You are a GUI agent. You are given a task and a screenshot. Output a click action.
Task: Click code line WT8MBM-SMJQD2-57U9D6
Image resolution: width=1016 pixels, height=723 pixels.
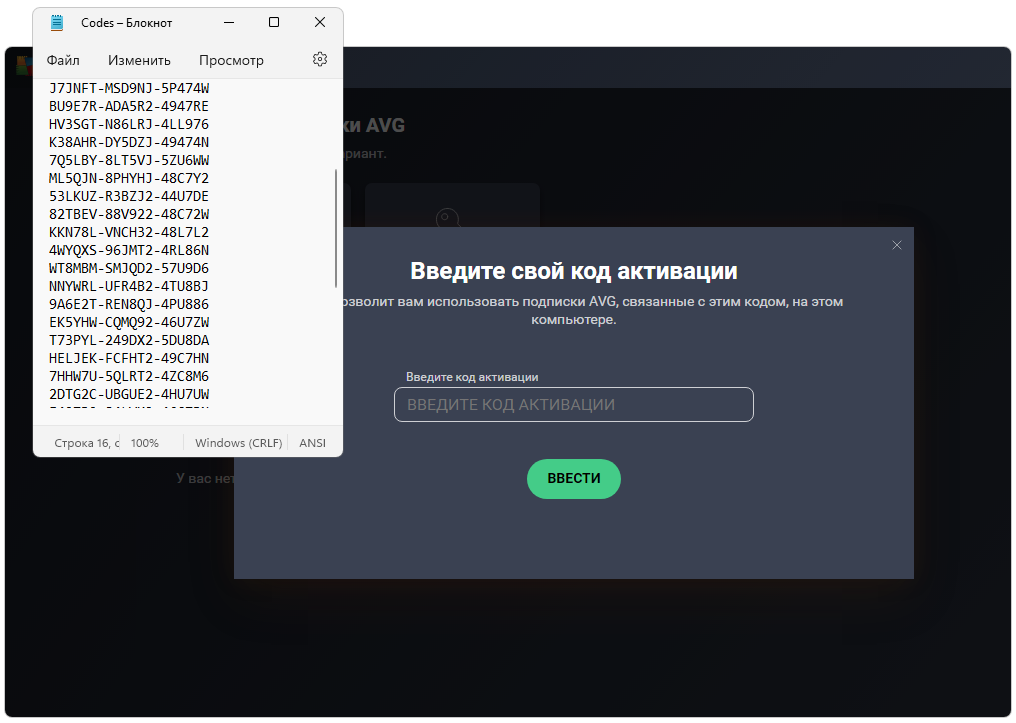point(129,268)
